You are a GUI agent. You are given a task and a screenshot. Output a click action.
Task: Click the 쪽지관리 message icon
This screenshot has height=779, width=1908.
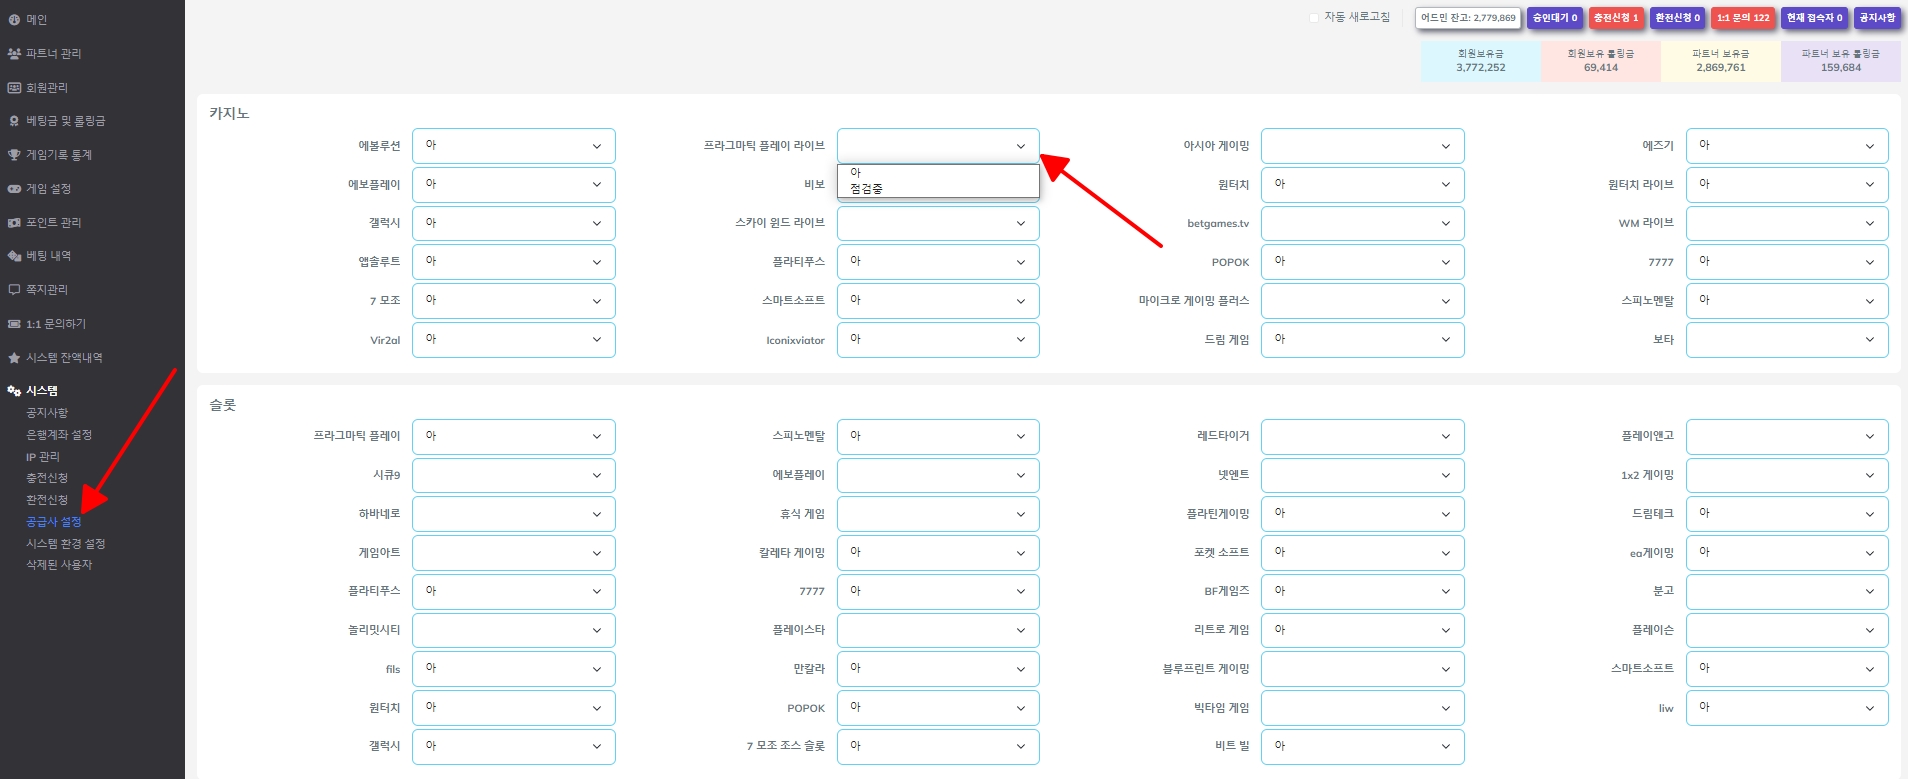tap(14, 290)
